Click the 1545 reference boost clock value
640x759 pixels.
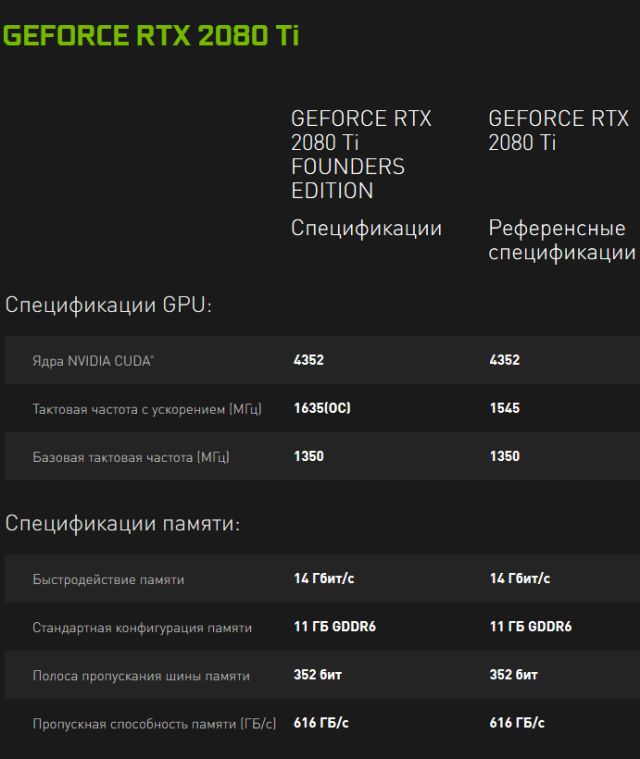(505, 408)
